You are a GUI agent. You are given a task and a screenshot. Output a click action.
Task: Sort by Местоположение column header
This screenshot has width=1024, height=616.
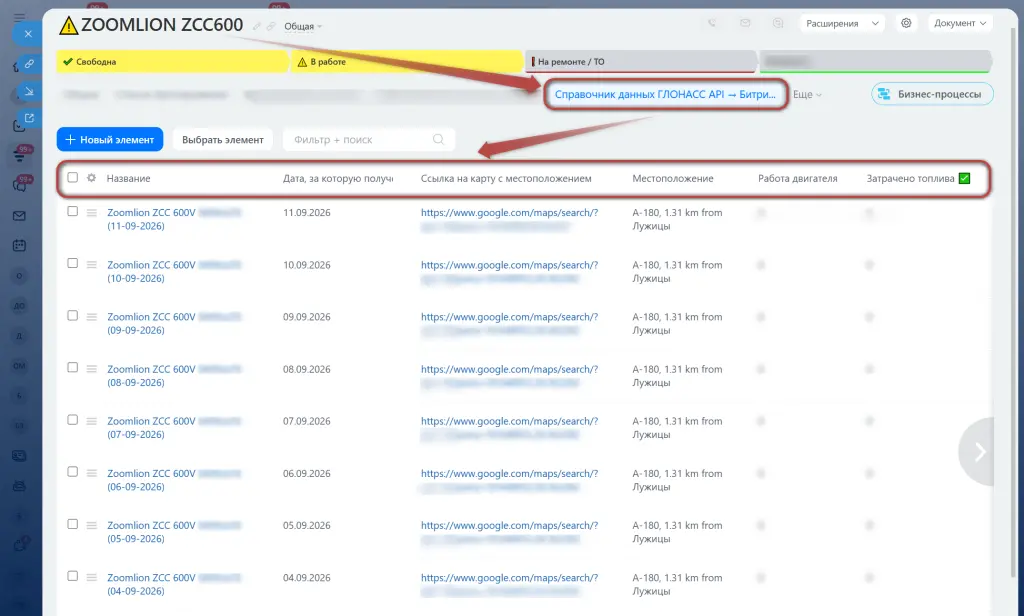click(673, 178)
